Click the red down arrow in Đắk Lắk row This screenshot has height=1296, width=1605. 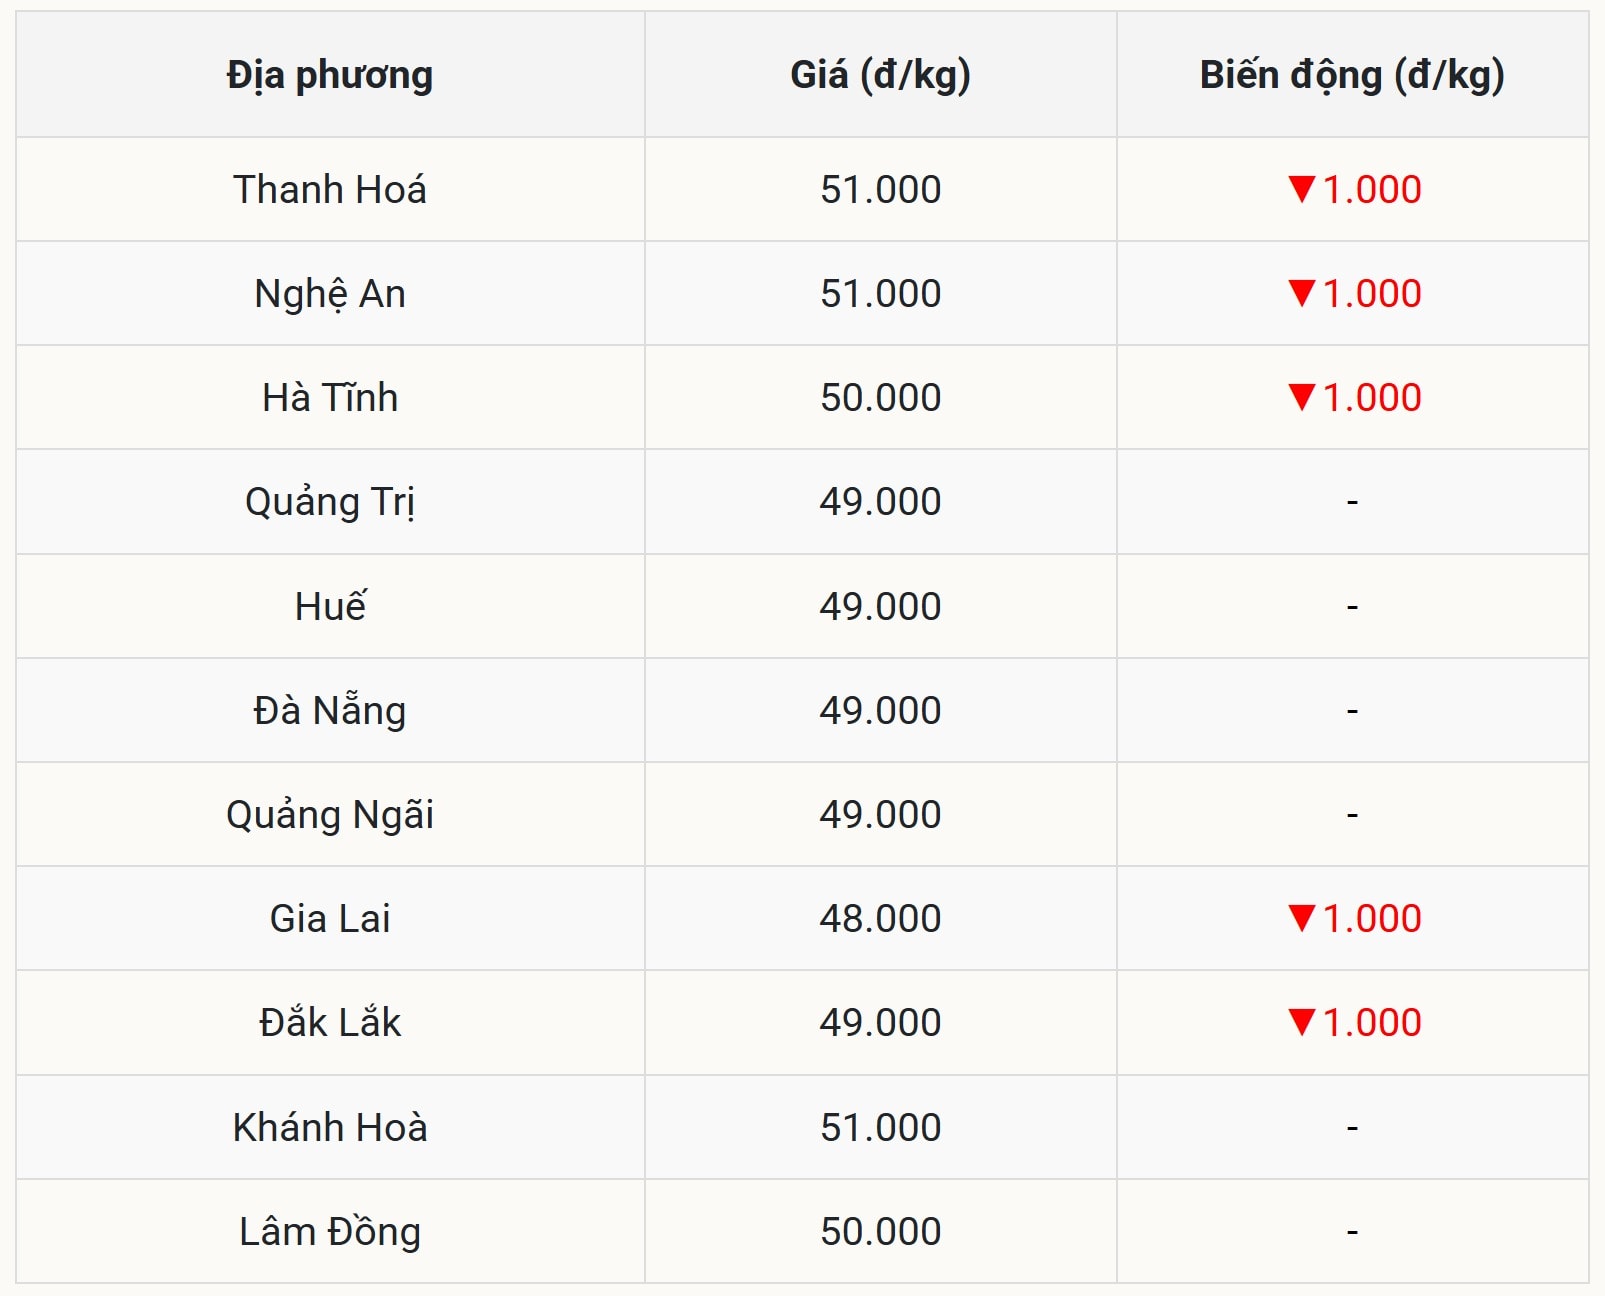click(1301, 1022)
